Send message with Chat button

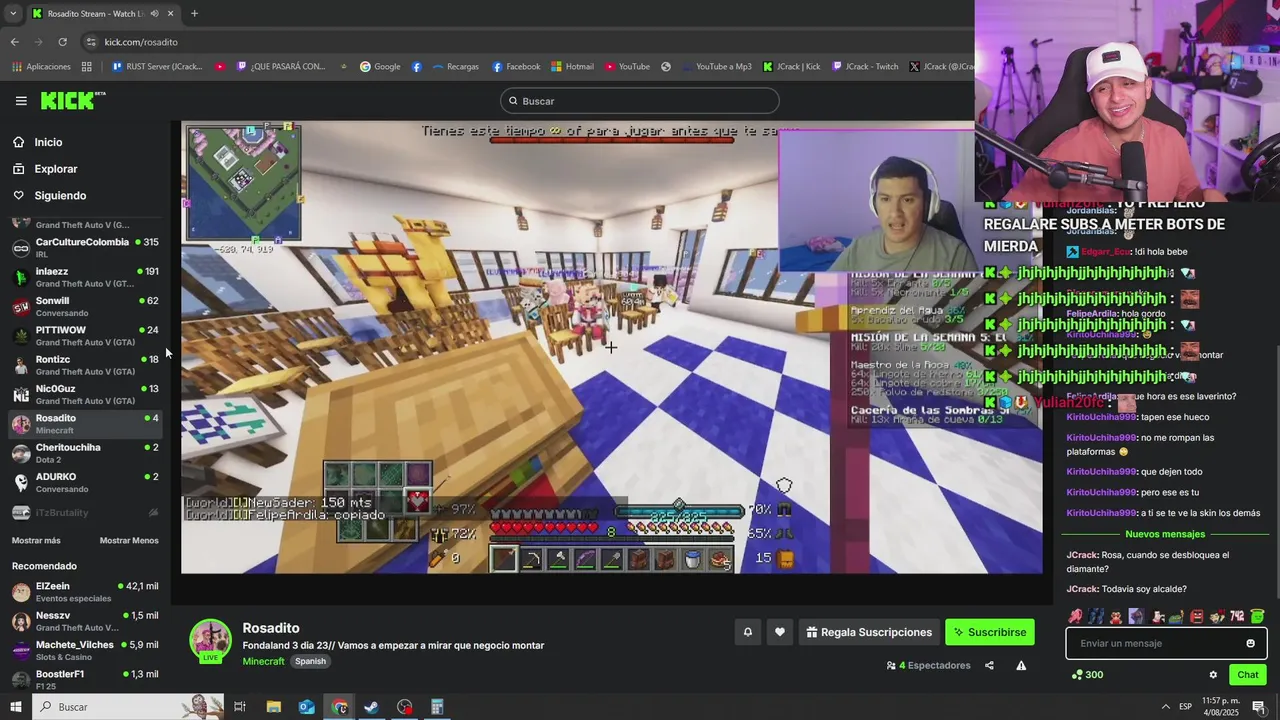(1248, 675)
